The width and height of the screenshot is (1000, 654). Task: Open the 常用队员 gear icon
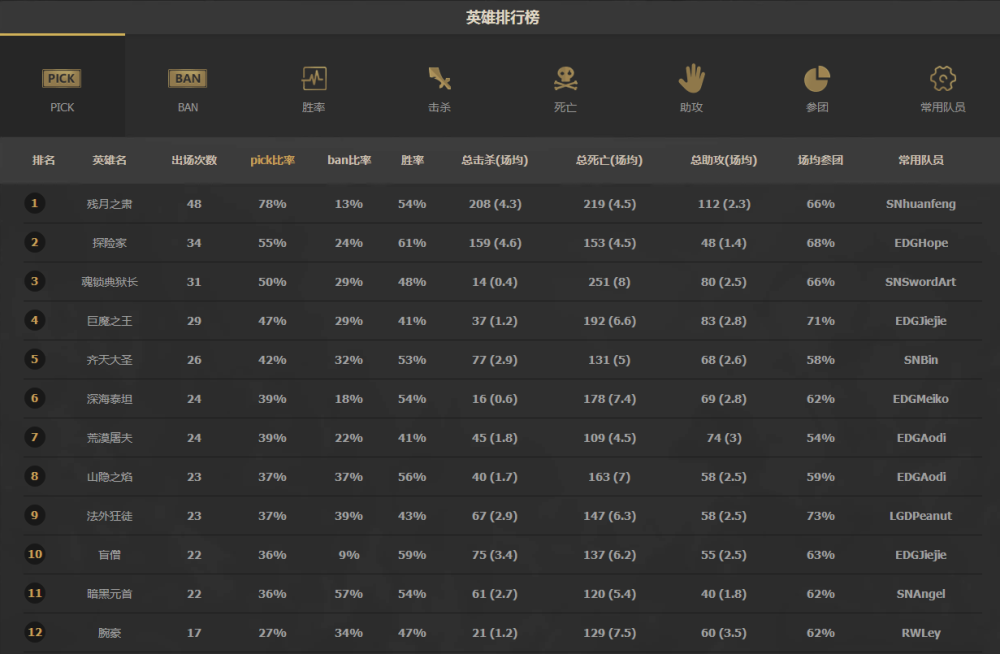943,78
